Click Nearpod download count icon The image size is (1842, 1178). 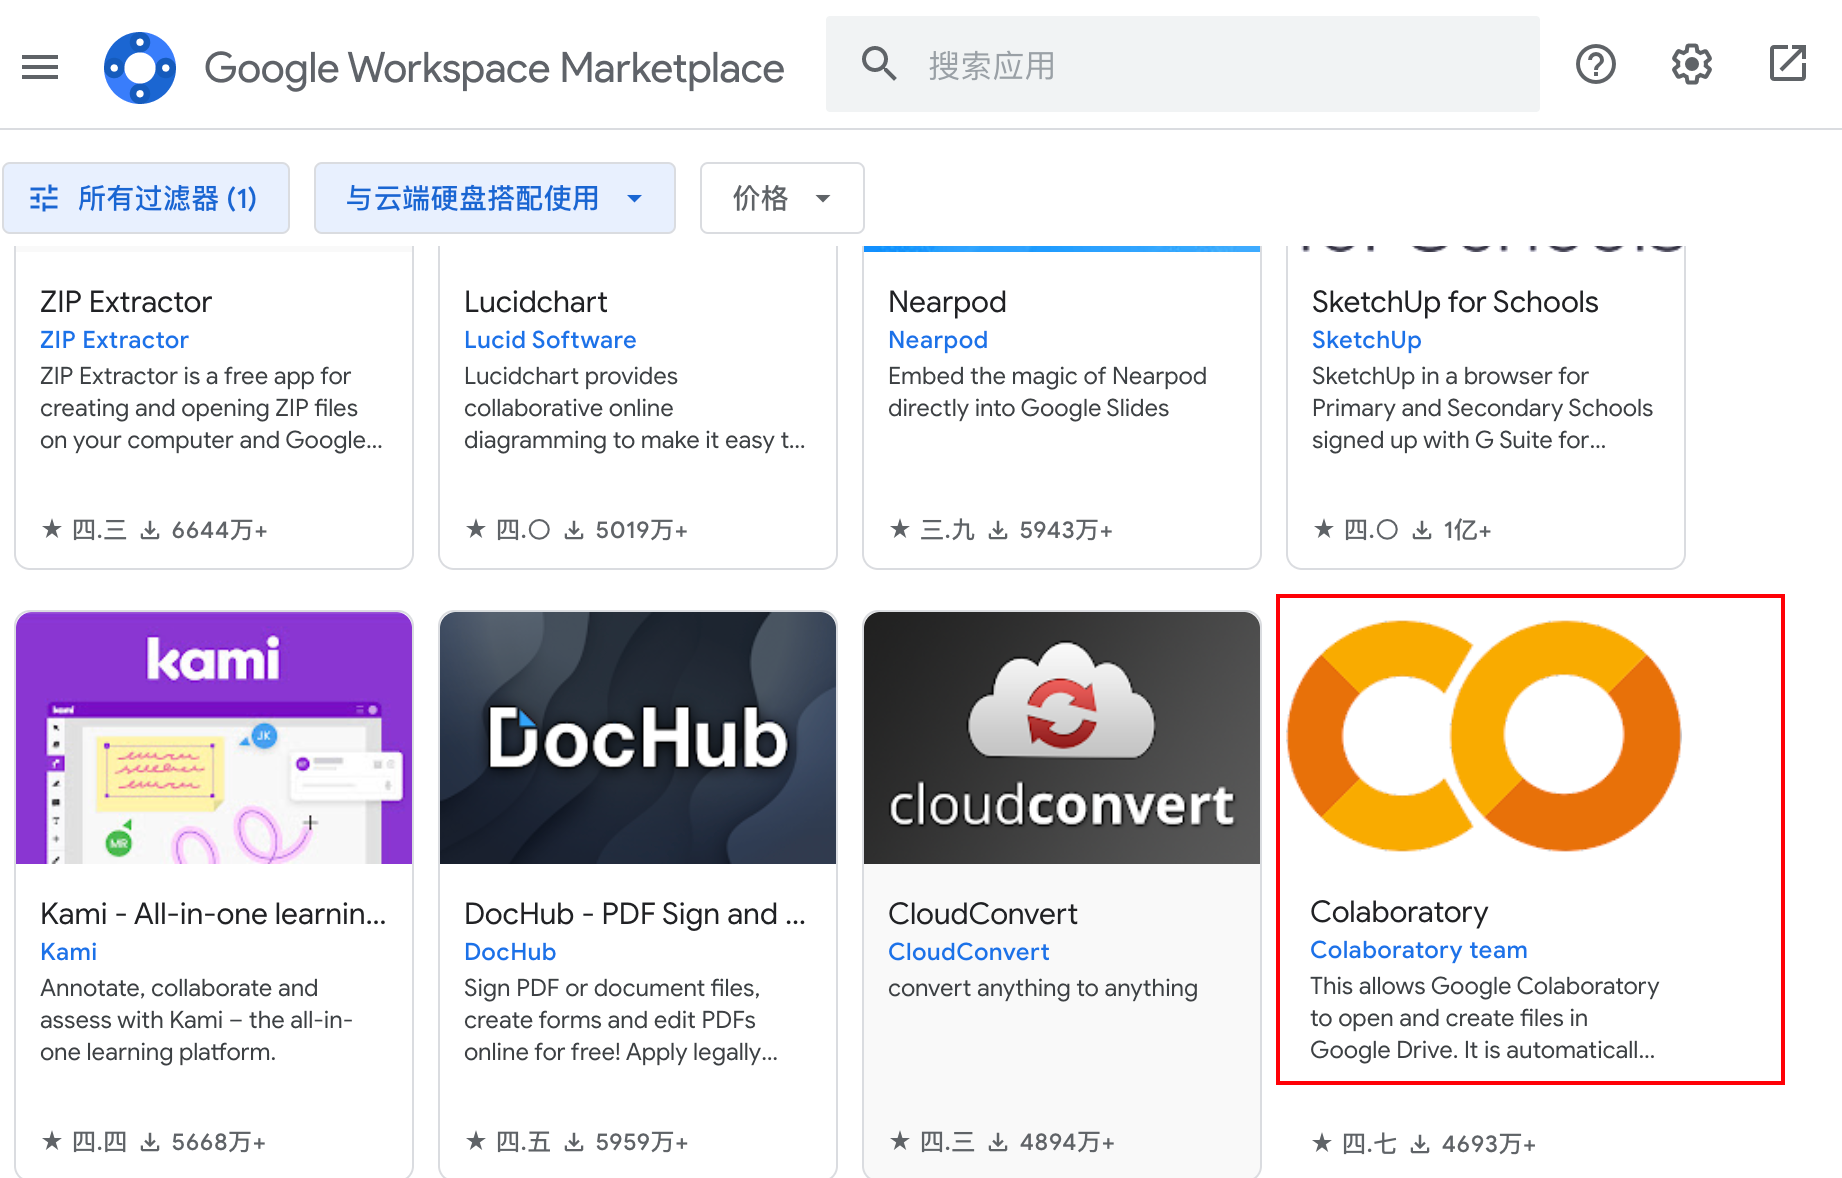coord(998,530)
